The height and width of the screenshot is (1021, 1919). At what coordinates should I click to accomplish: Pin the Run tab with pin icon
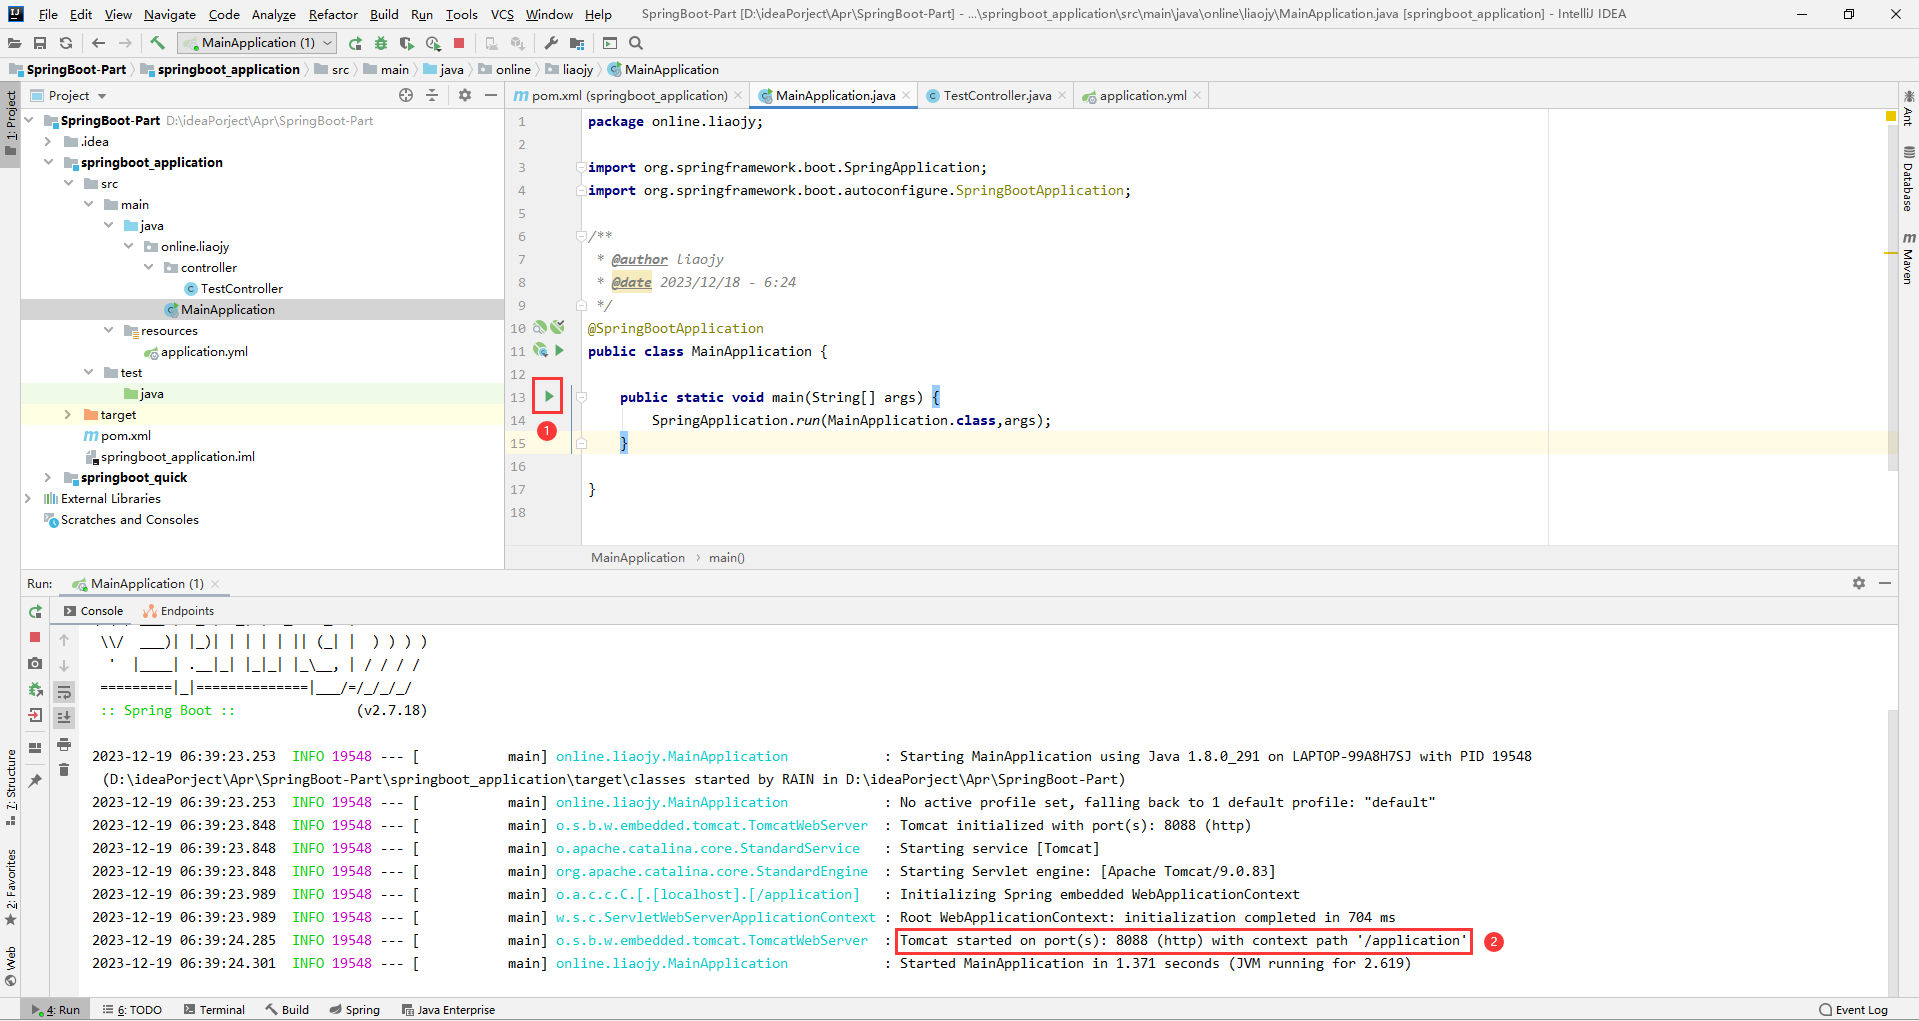coord(35,780)
